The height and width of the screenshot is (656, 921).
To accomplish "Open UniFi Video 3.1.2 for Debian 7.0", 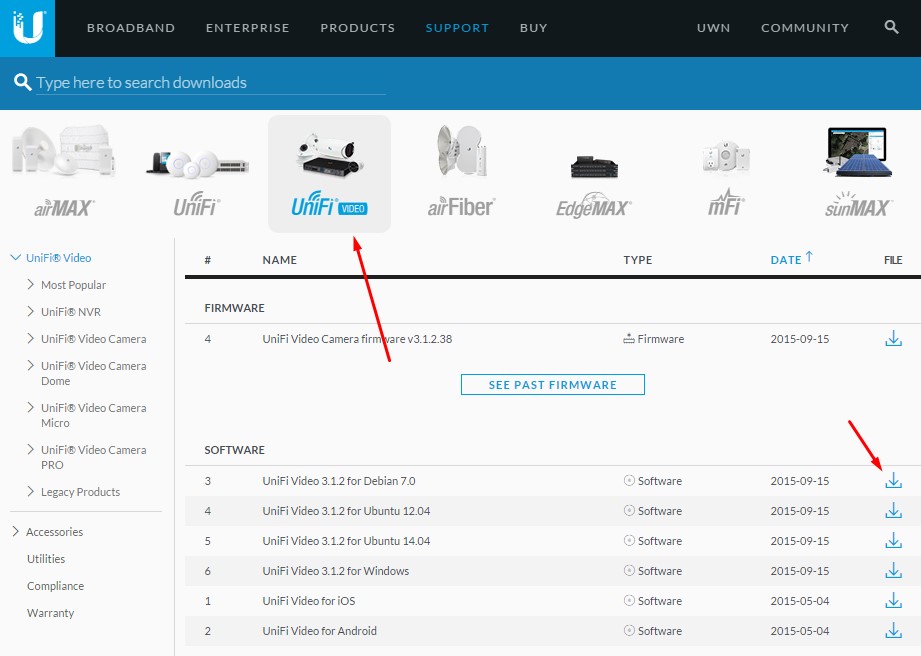I will pyautogui.click(x=339, y=481).
